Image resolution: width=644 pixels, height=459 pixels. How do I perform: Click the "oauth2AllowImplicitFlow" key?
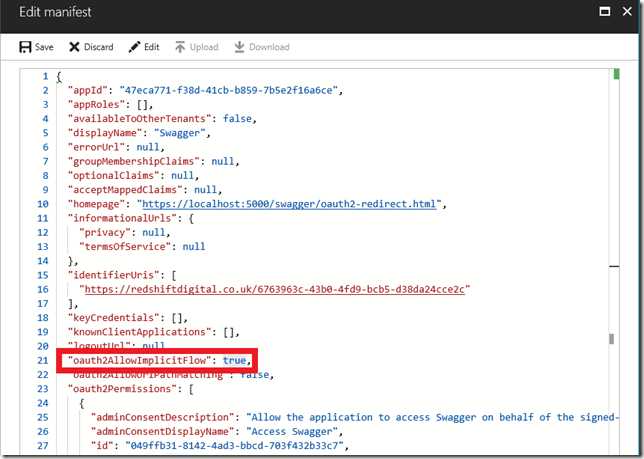coord(139,360)
